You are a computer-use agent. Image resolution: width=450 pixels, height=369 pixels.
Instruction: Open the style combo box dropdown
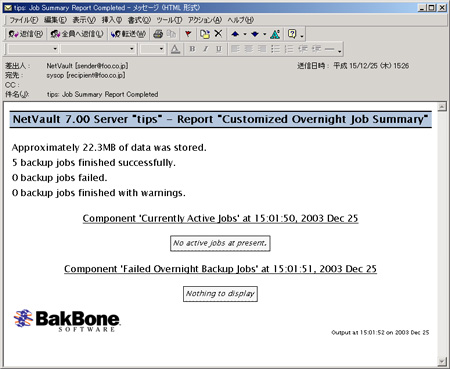click(x=55, y=49)
